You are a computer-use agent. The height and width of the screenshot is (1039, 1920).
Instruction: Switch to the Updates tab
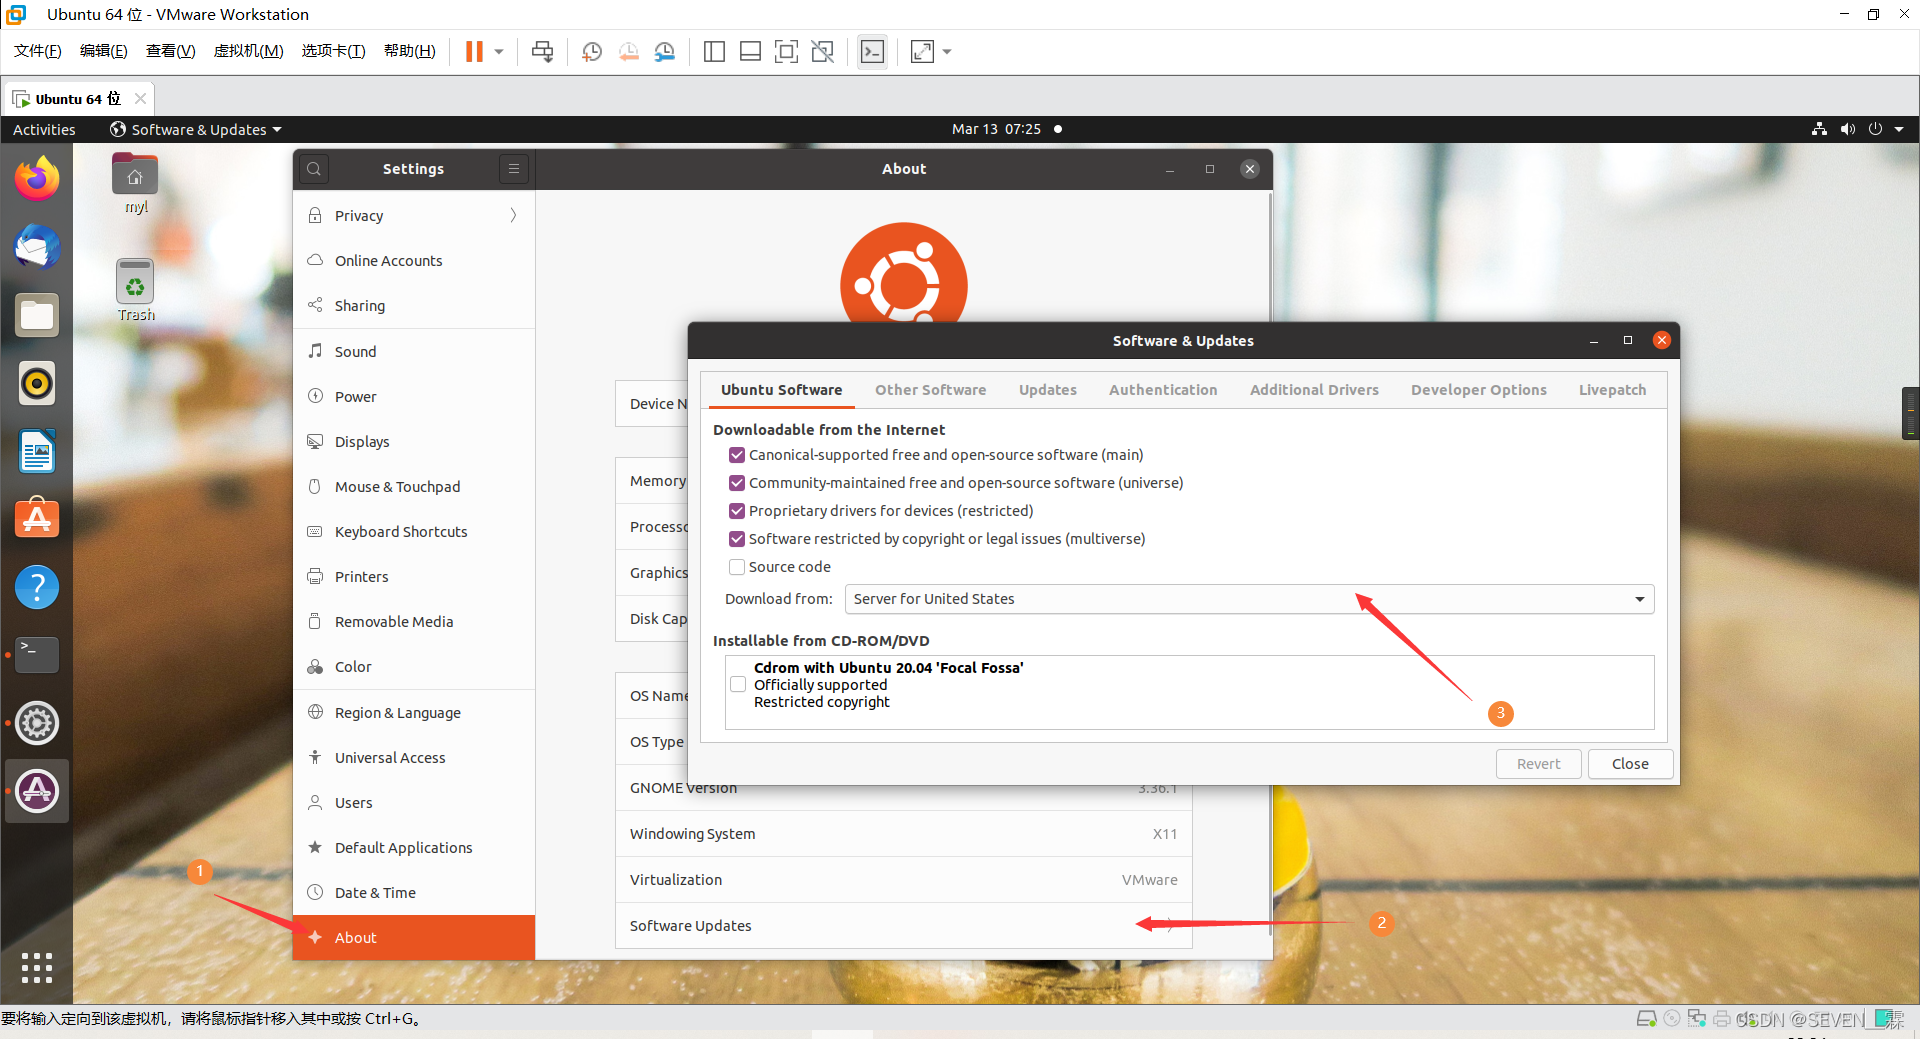[1047, 390]
